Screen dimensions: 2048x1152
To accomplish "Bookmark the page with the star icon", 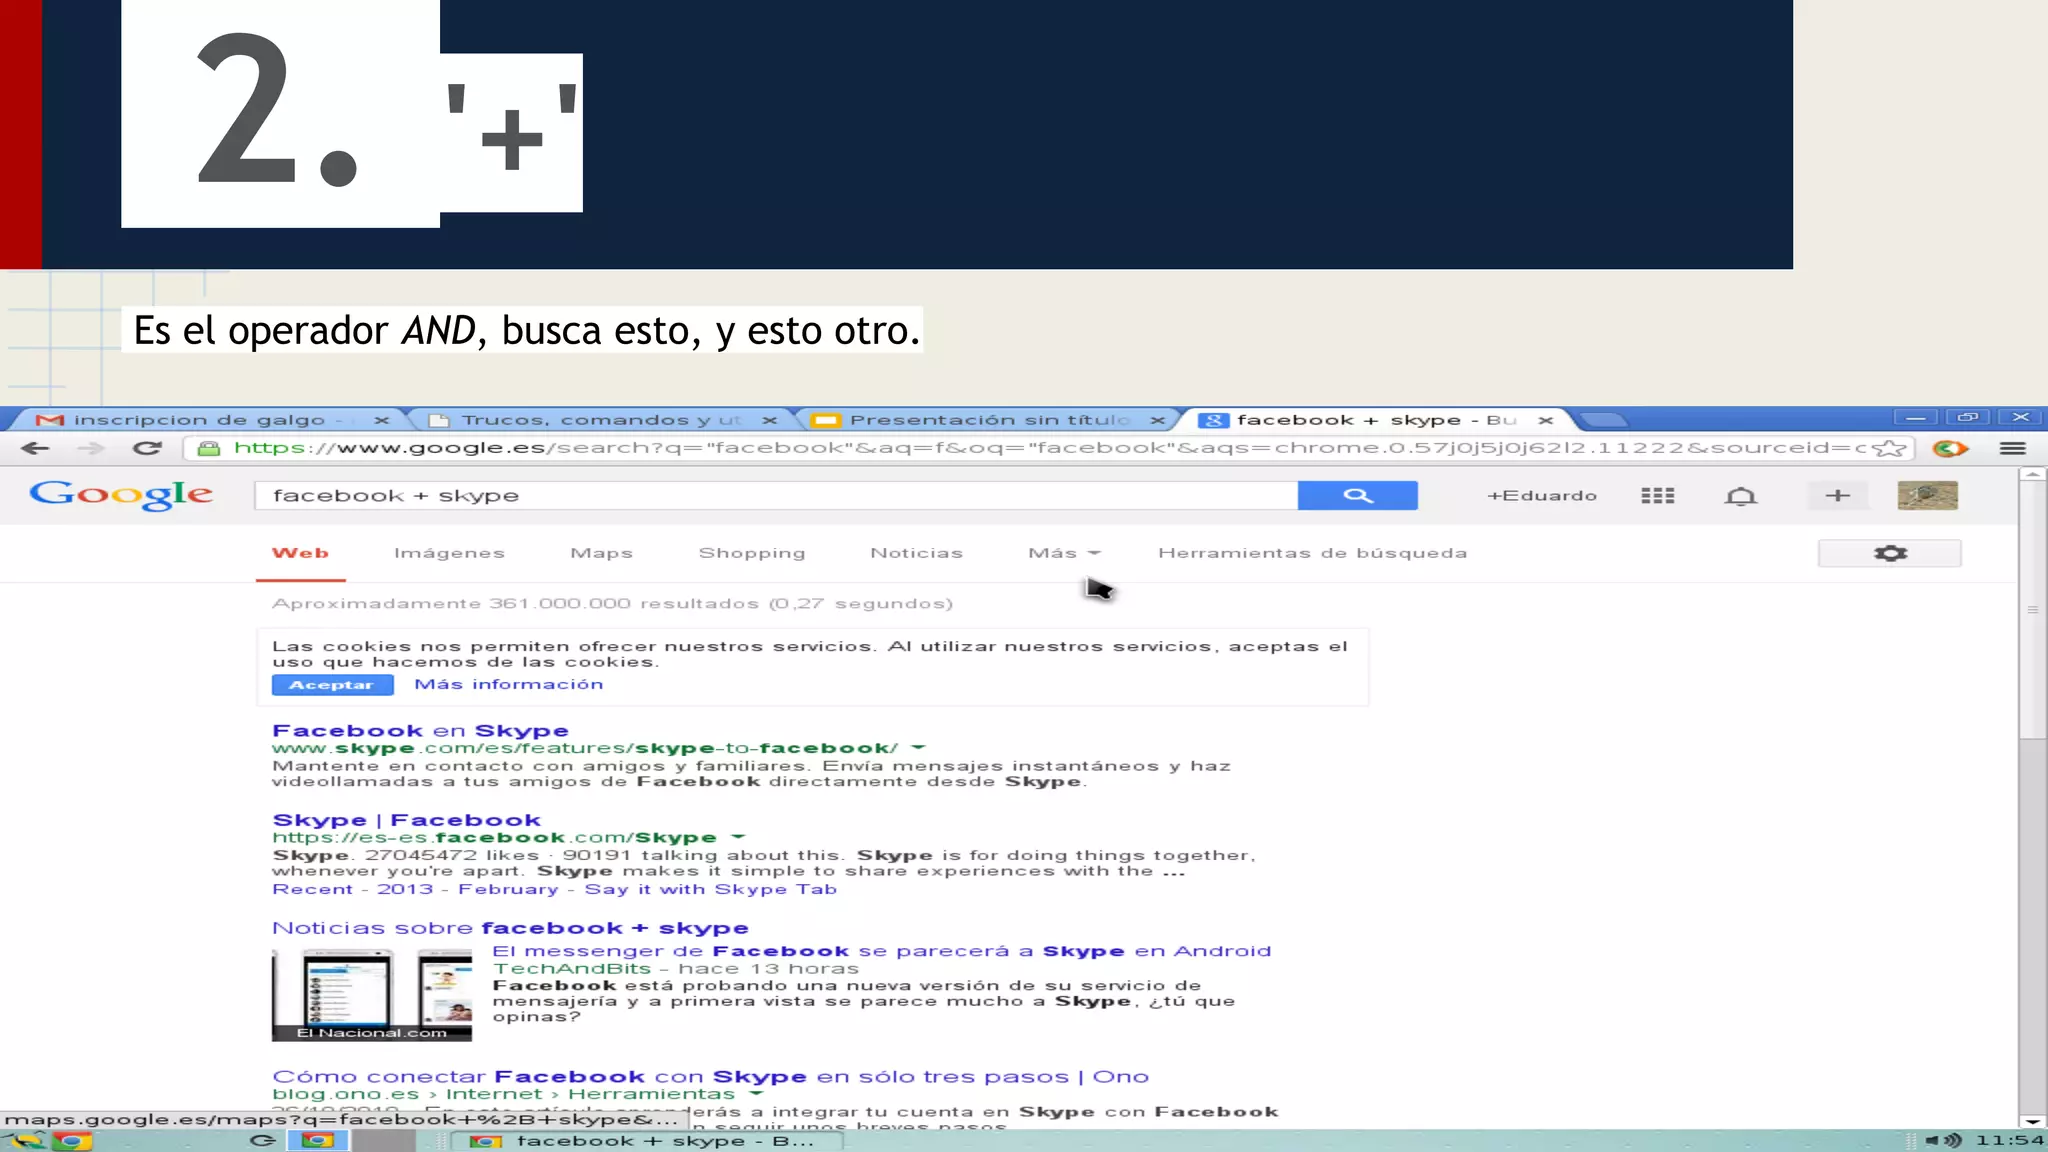I will point(1889,448).
